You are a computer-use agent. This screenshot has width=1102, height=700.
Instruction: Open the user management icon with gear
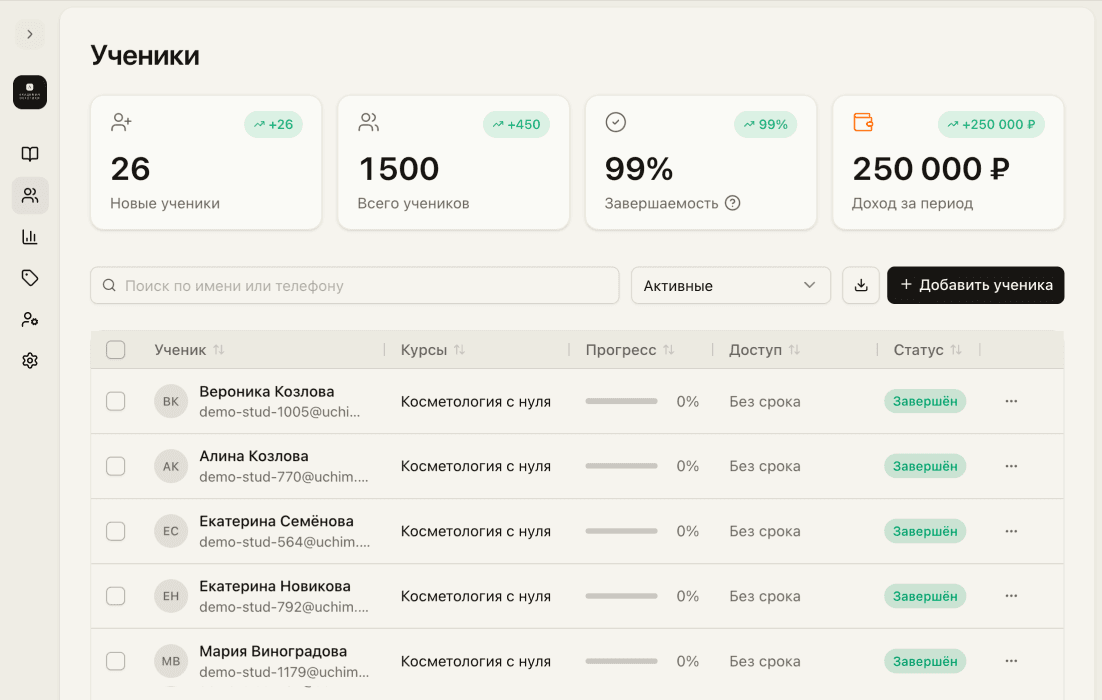pos(30,319)
